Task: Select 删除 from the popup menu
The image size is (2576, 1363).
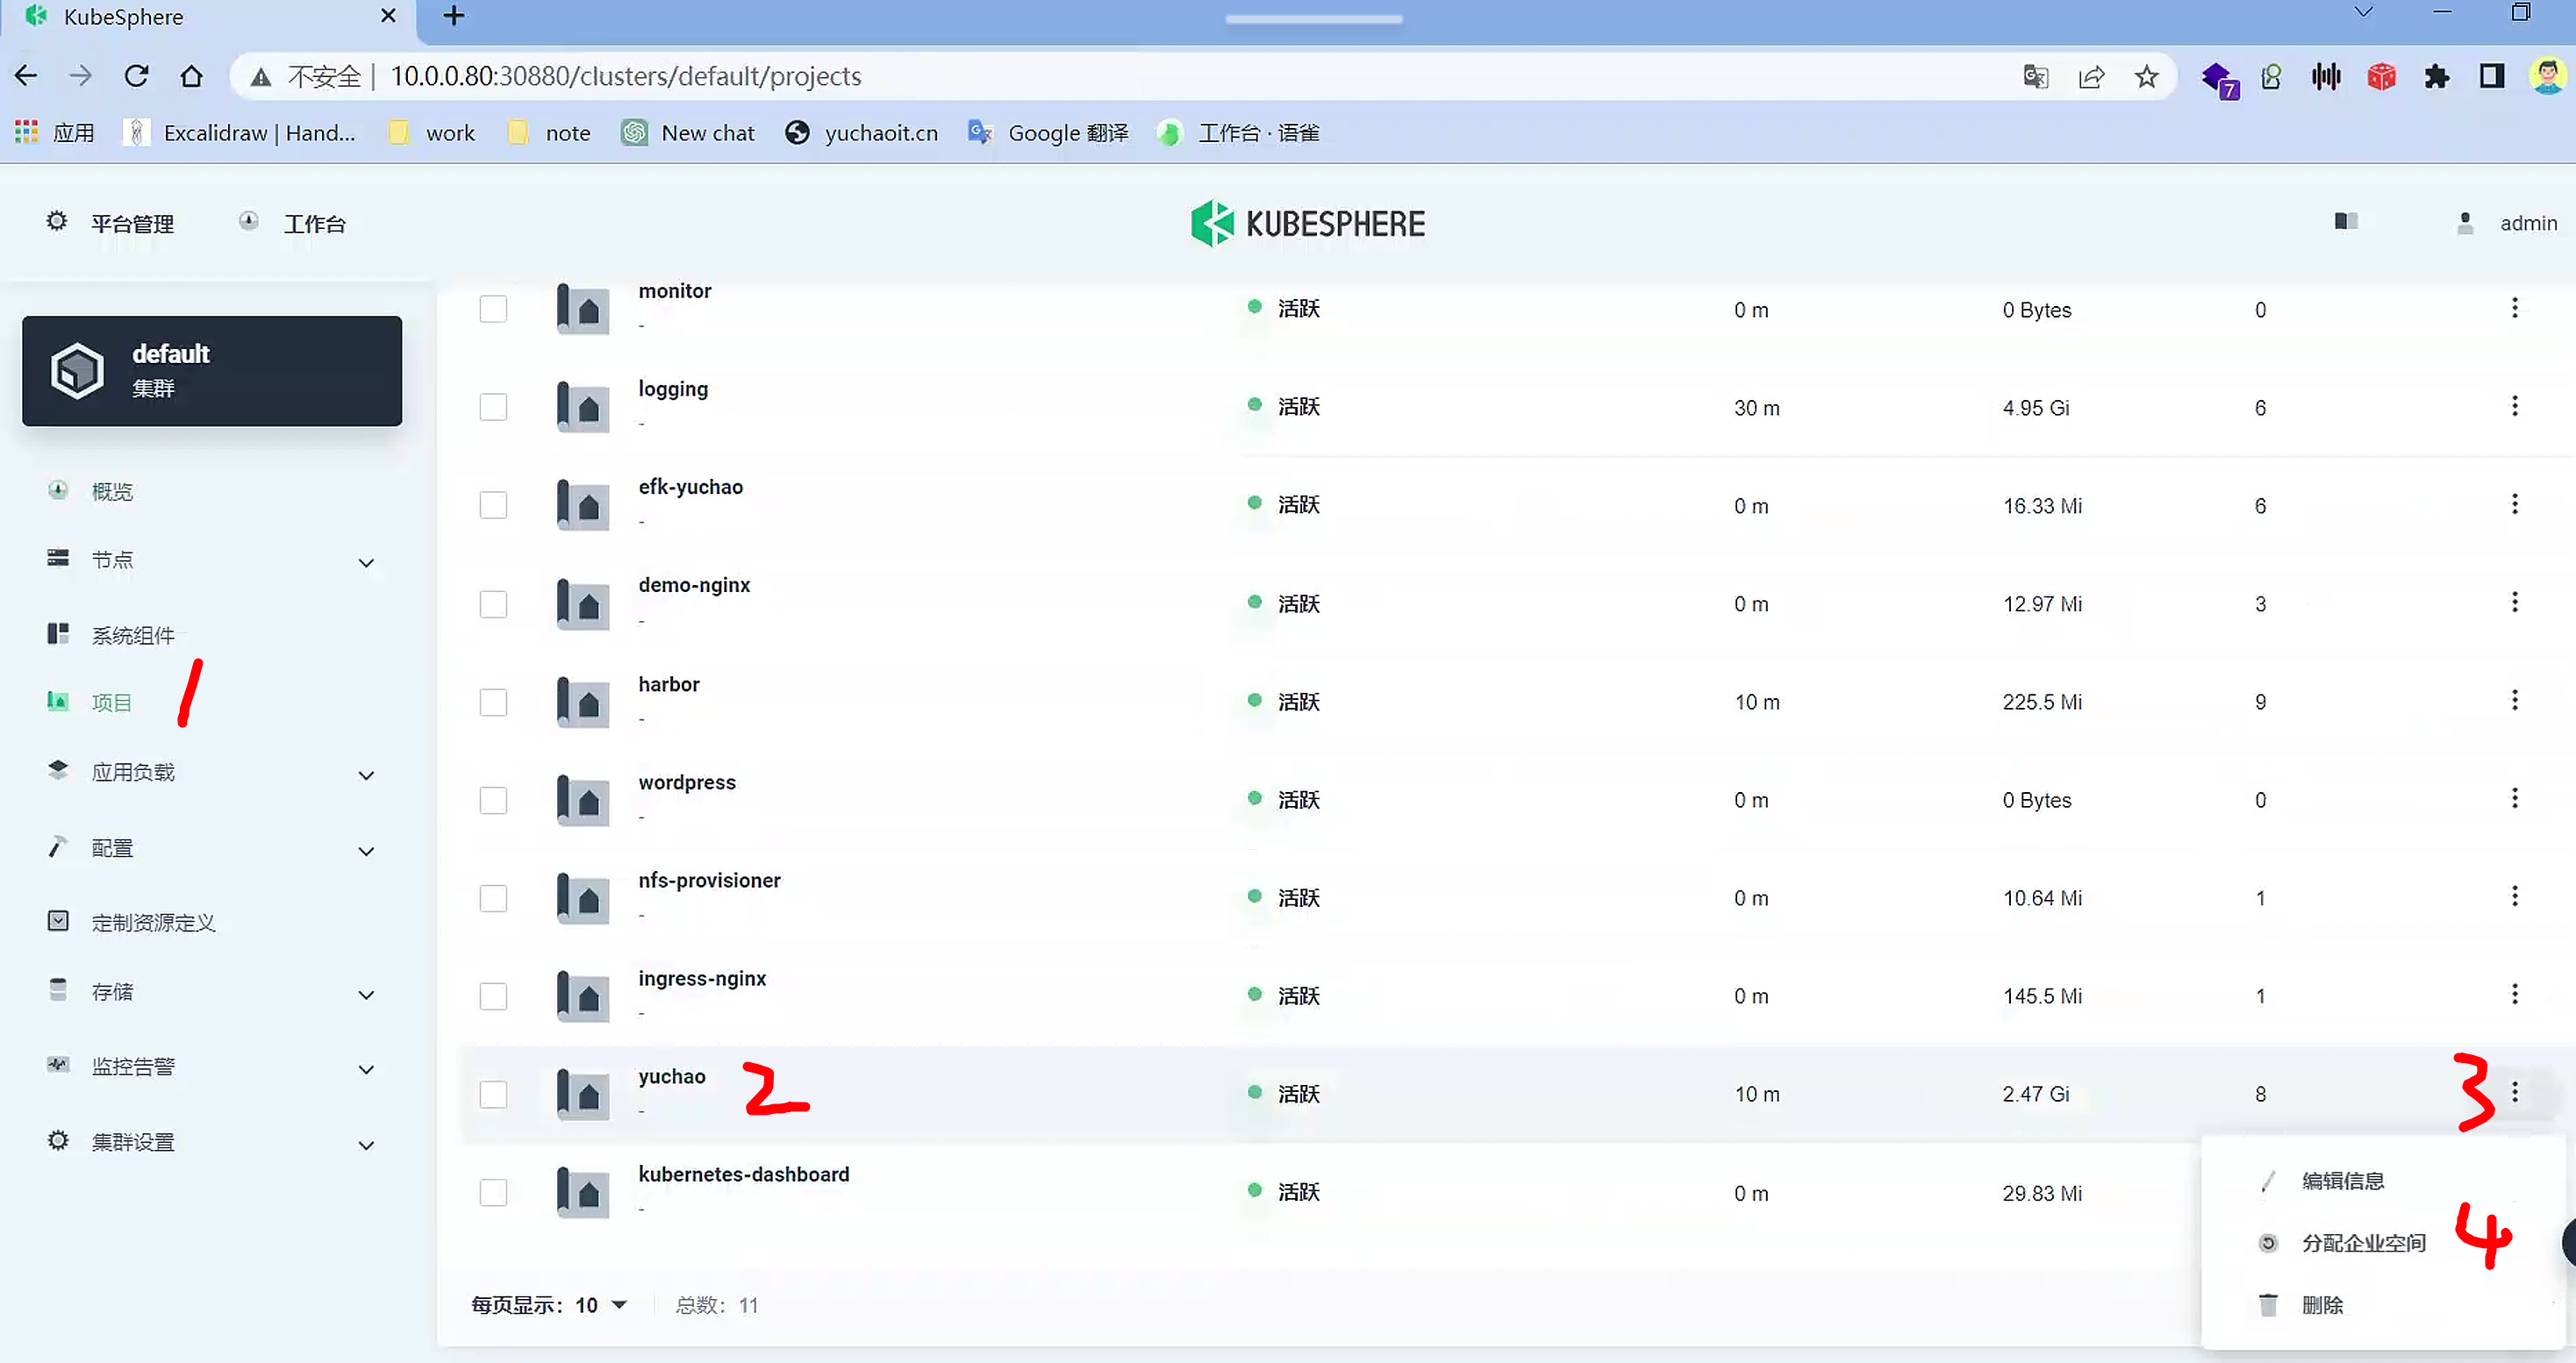Action: click(2322, 1305)
